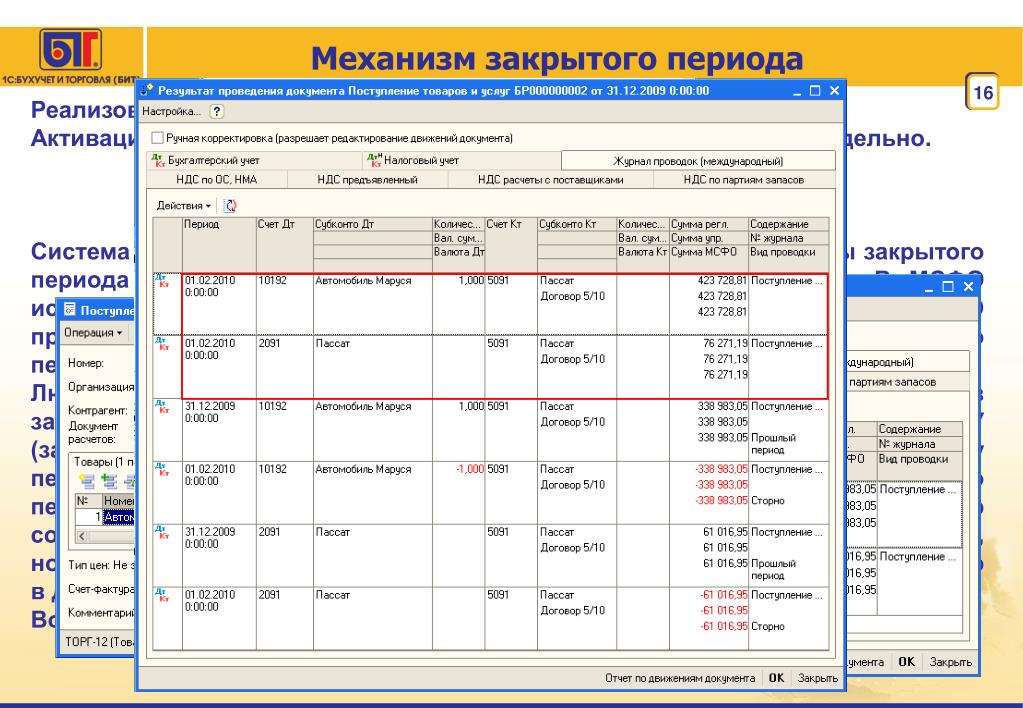Screen dimensions: 1023x708
Task: Click the document icon in the Поступление window title
Action: tap(70, 307)
